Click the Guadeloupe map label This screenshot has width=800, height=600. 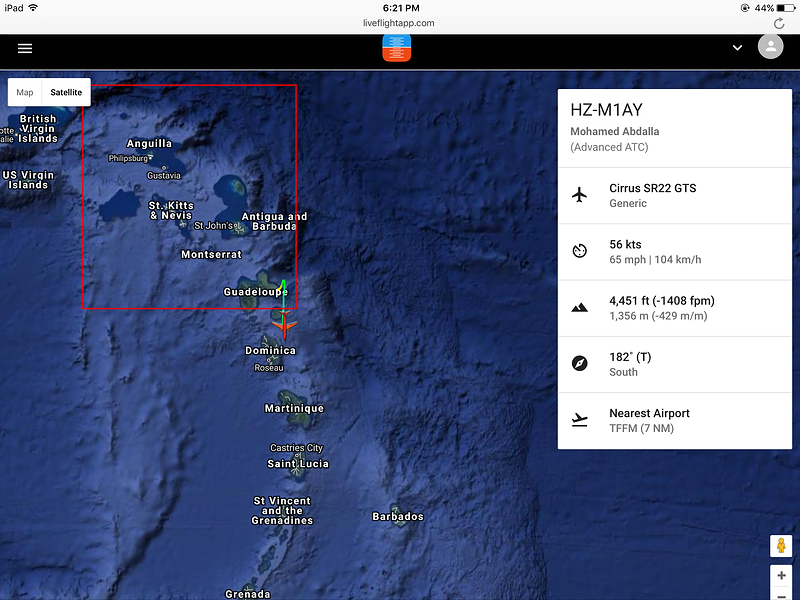tap(256, 291)
